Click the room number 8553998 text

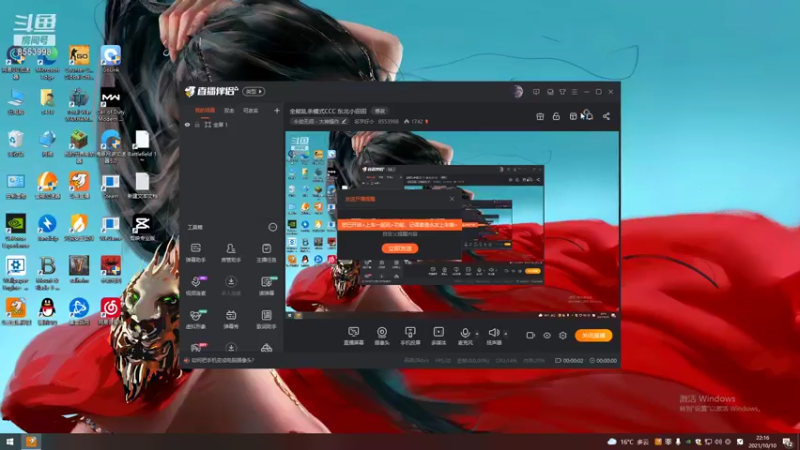[388, 121]
